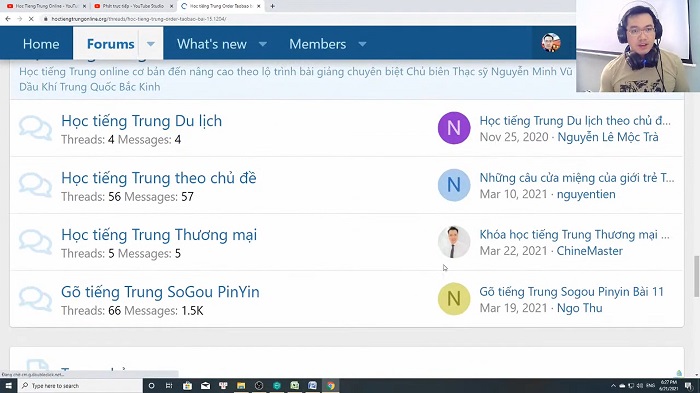The height and width of the screenshot is (393, 700).
Task: Click the Mar 19, 2021 post date
Action: pyautogui.click(x=513, y=308)
